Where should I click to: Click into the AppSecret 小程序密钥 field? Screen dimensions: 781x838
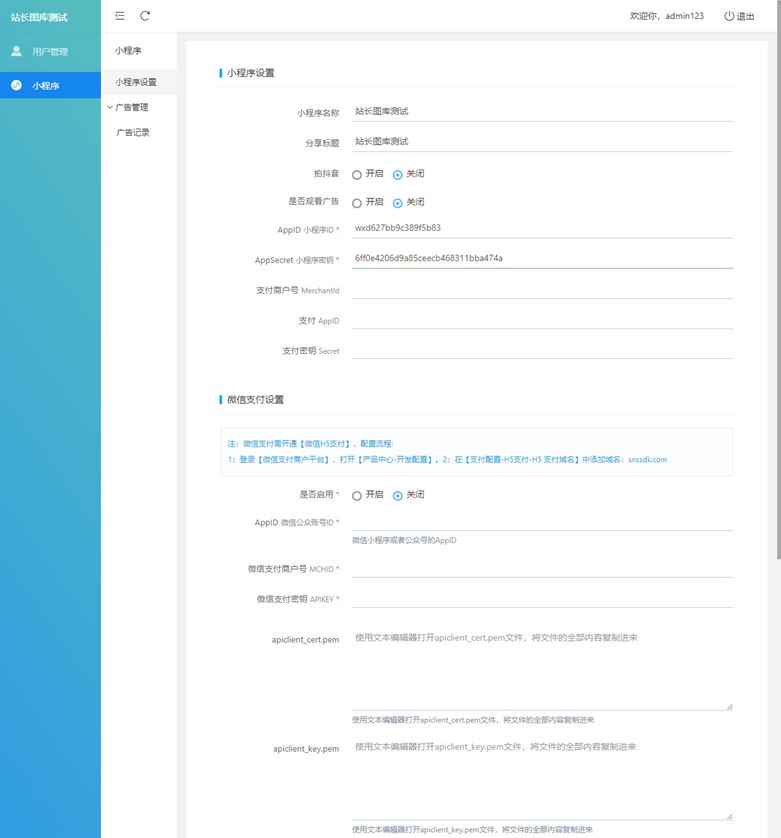542,258
